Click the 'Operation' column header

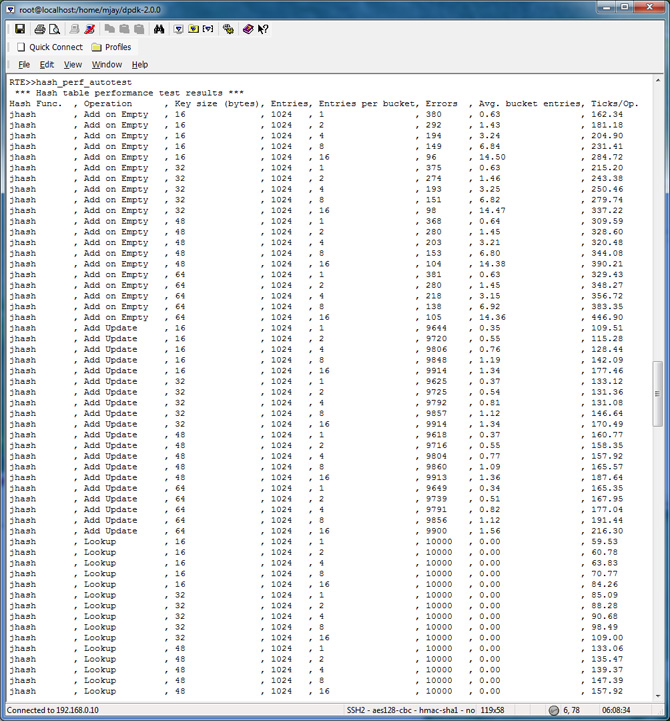tap(108, 103)
